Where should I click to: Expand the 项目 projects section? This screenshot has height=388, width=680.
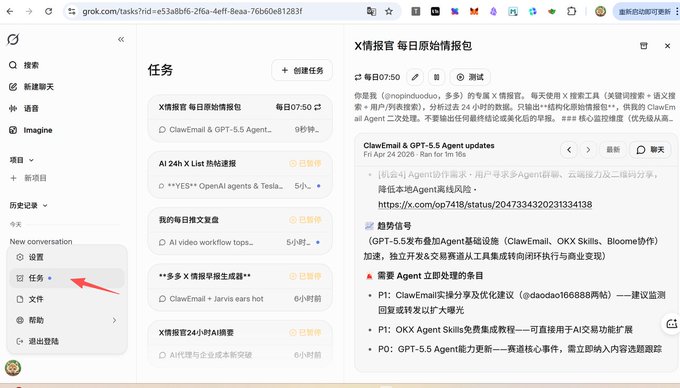click(22, 160)
